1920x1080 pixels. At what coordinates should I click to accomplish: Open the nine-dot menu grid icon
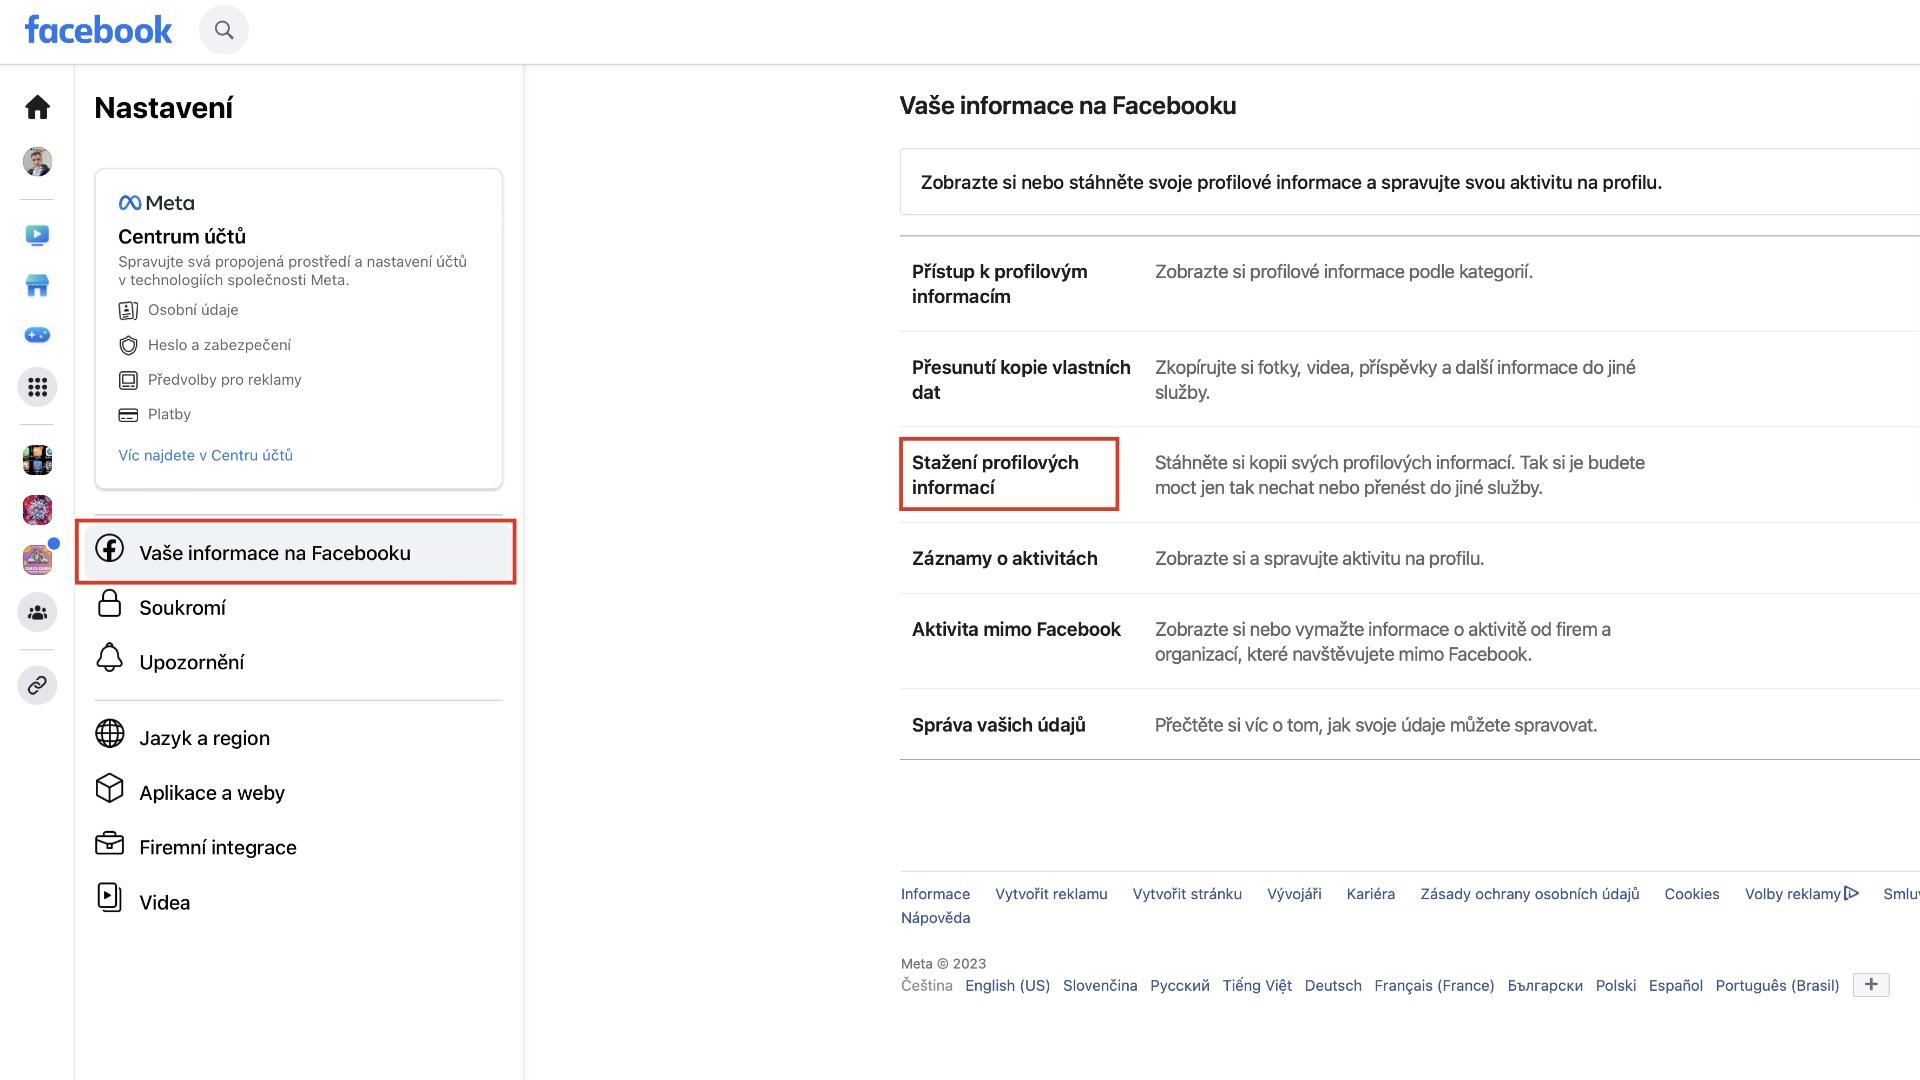click(x=37, y=387)
